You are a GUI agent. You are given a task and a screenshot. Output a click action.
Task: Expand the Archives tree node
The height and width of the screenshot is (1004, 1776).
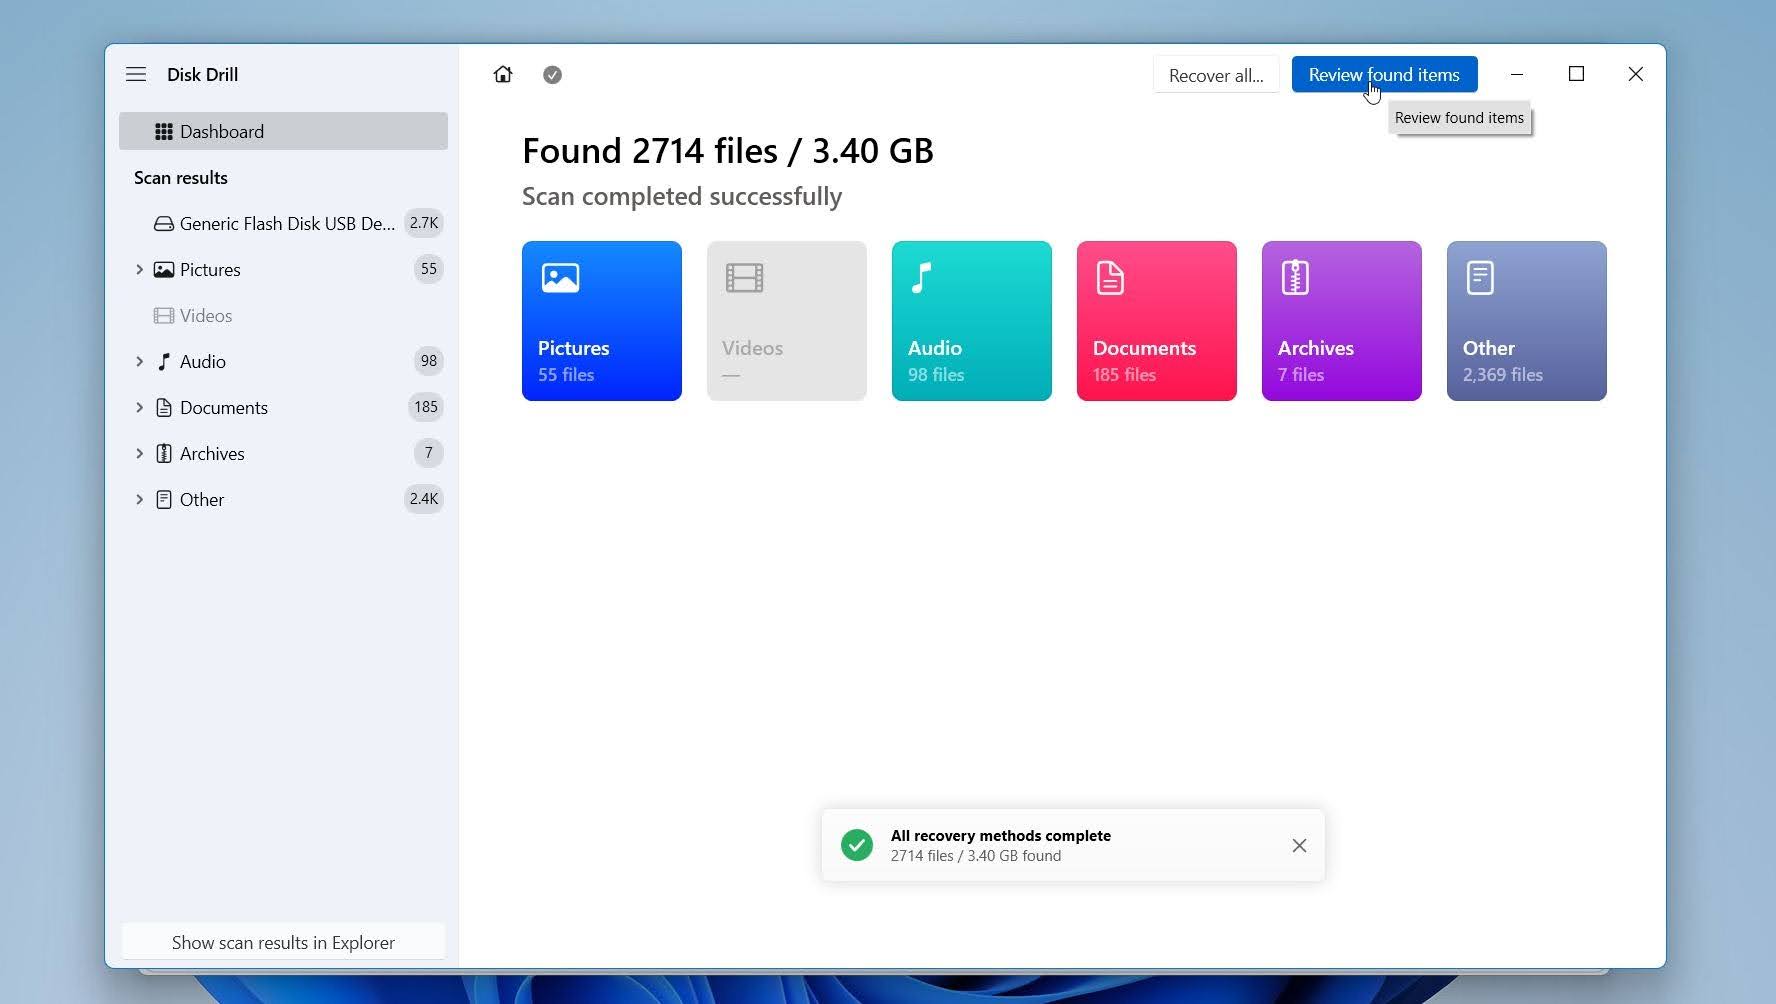(x=139, y=453)
